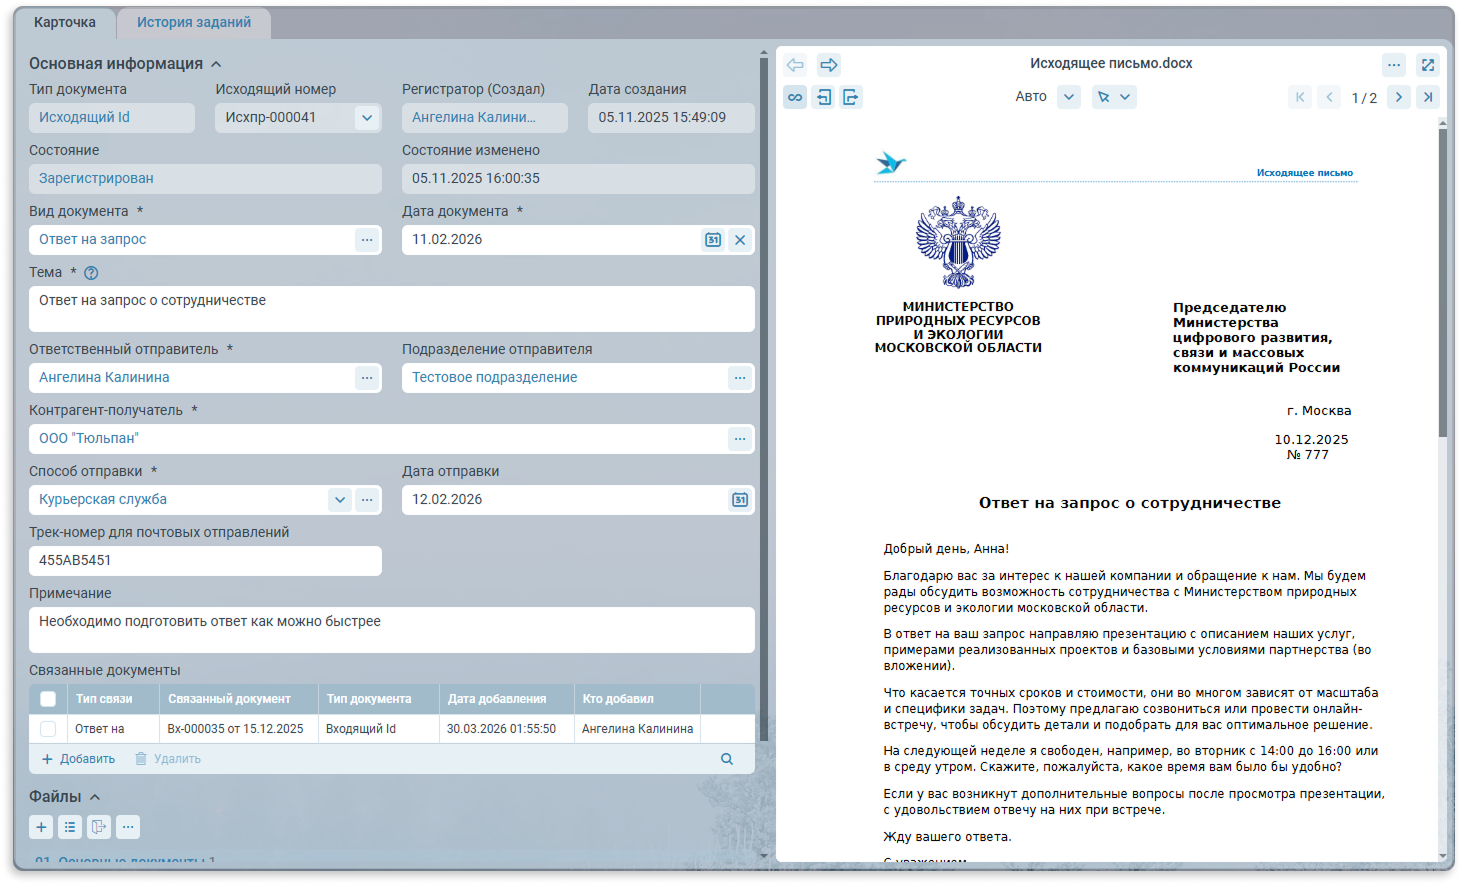
Task: Click Добавить to add a linked document
Action: [x=78, y=759]
